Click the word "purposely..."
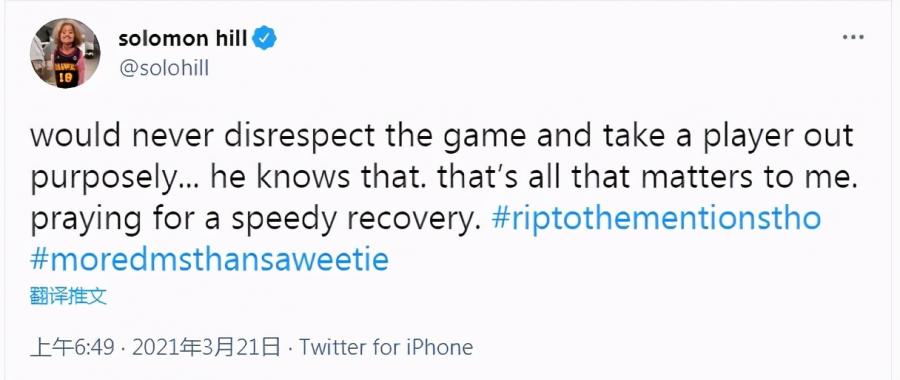The width and height of the screenshot is (900, 380). (115, 180)
